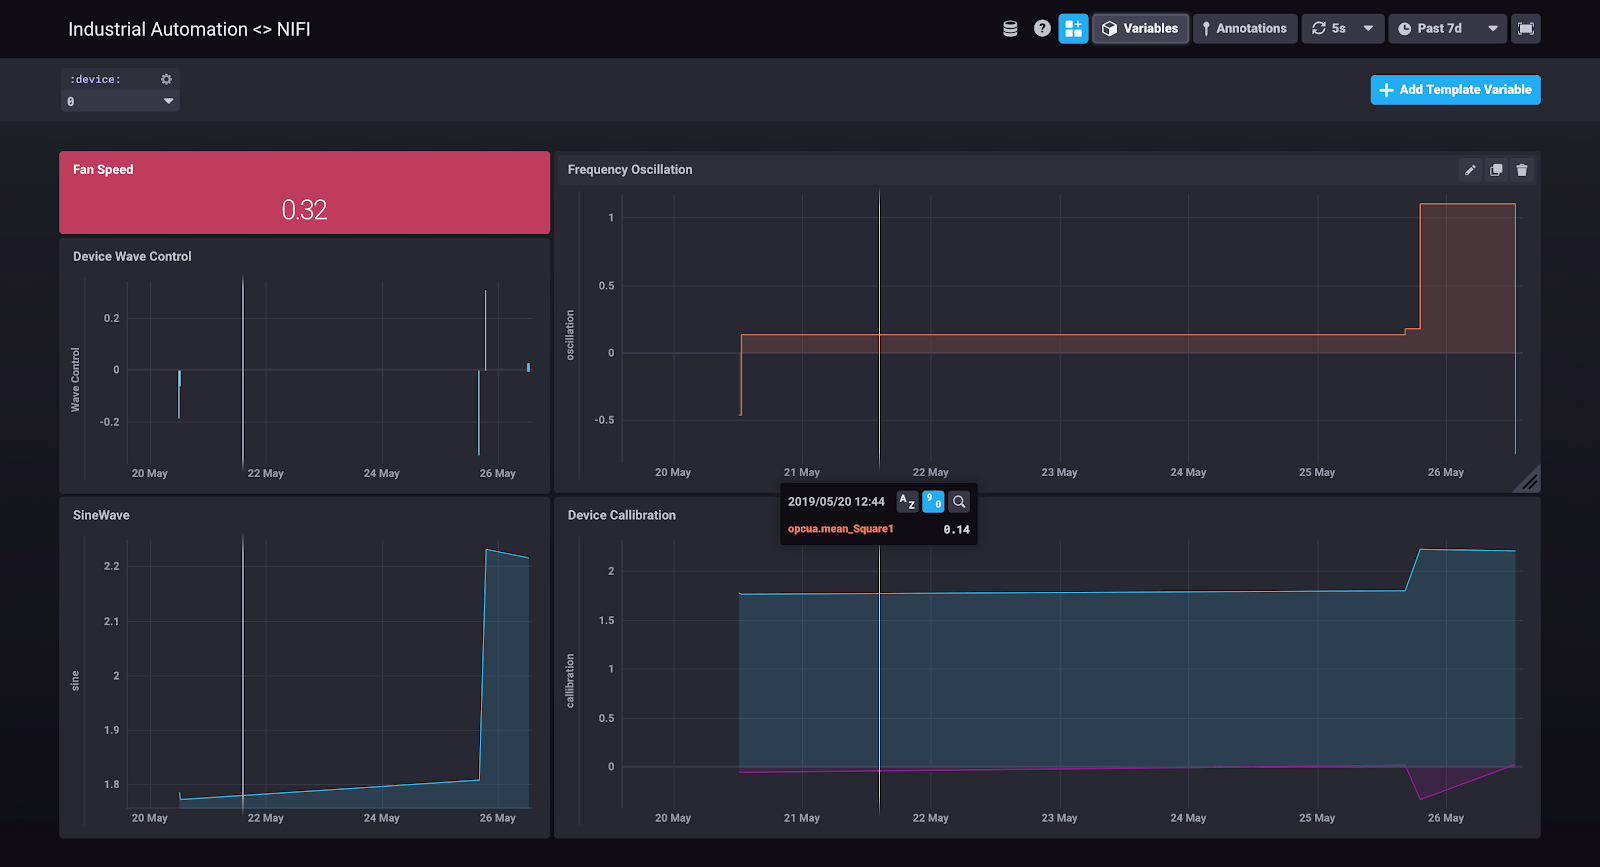The height and width of the screenshot is (867, 1600).
Task: Enter full-screen presentation mode
Action: click(x=1525, y=29)
